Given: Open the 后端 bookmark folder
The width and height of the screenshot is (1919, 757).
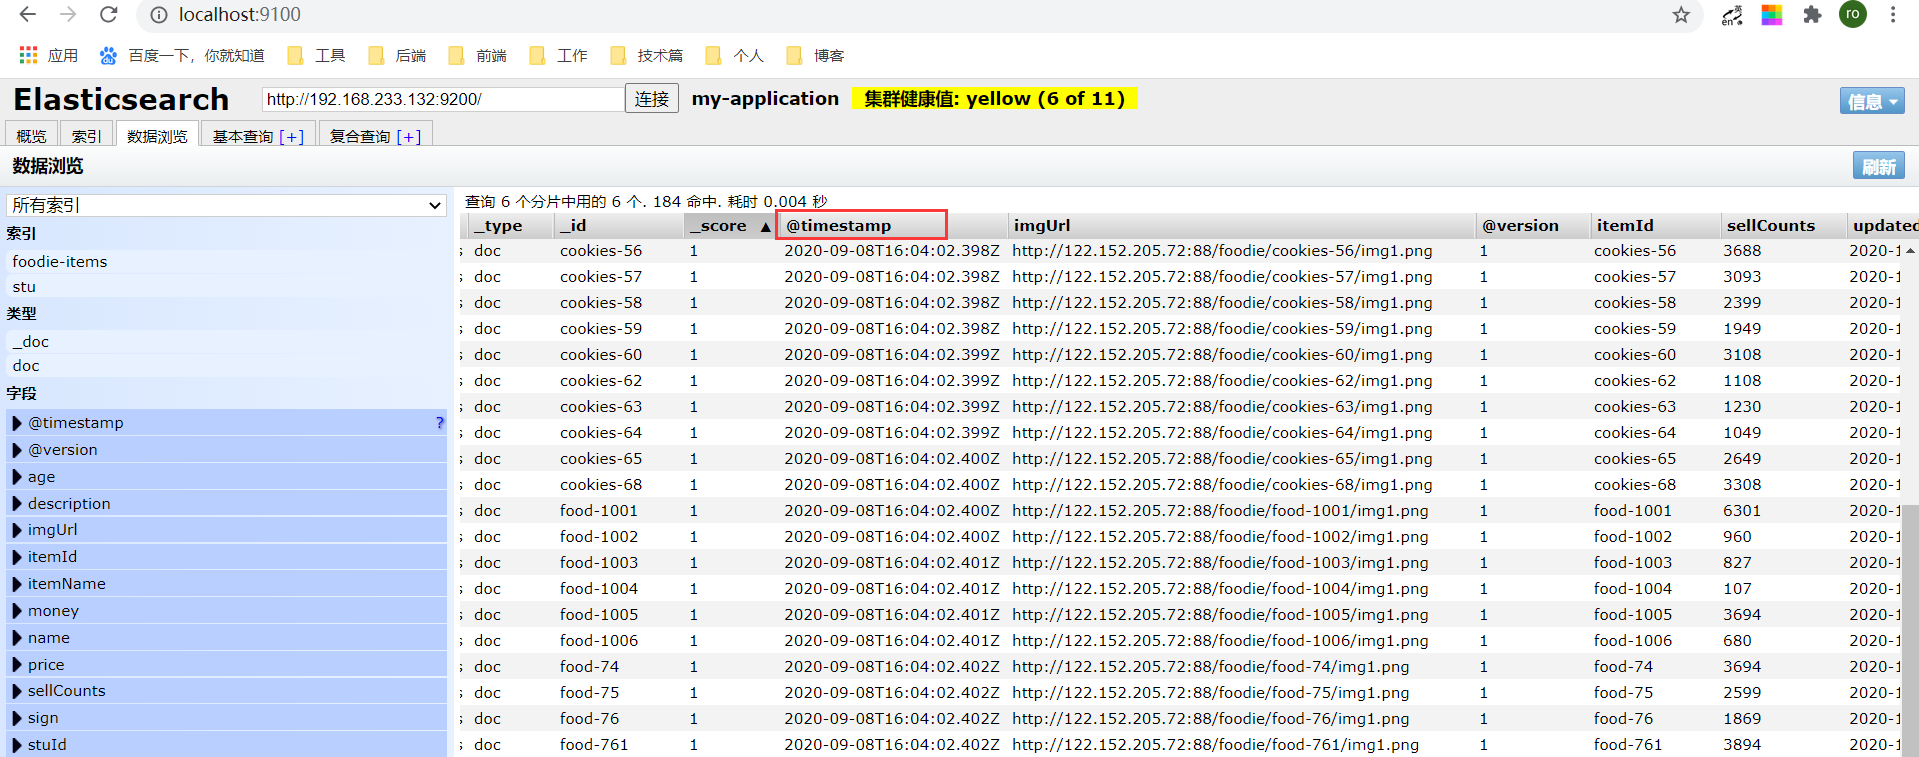Looking at the screenshot, I should [x=397, y=55].
